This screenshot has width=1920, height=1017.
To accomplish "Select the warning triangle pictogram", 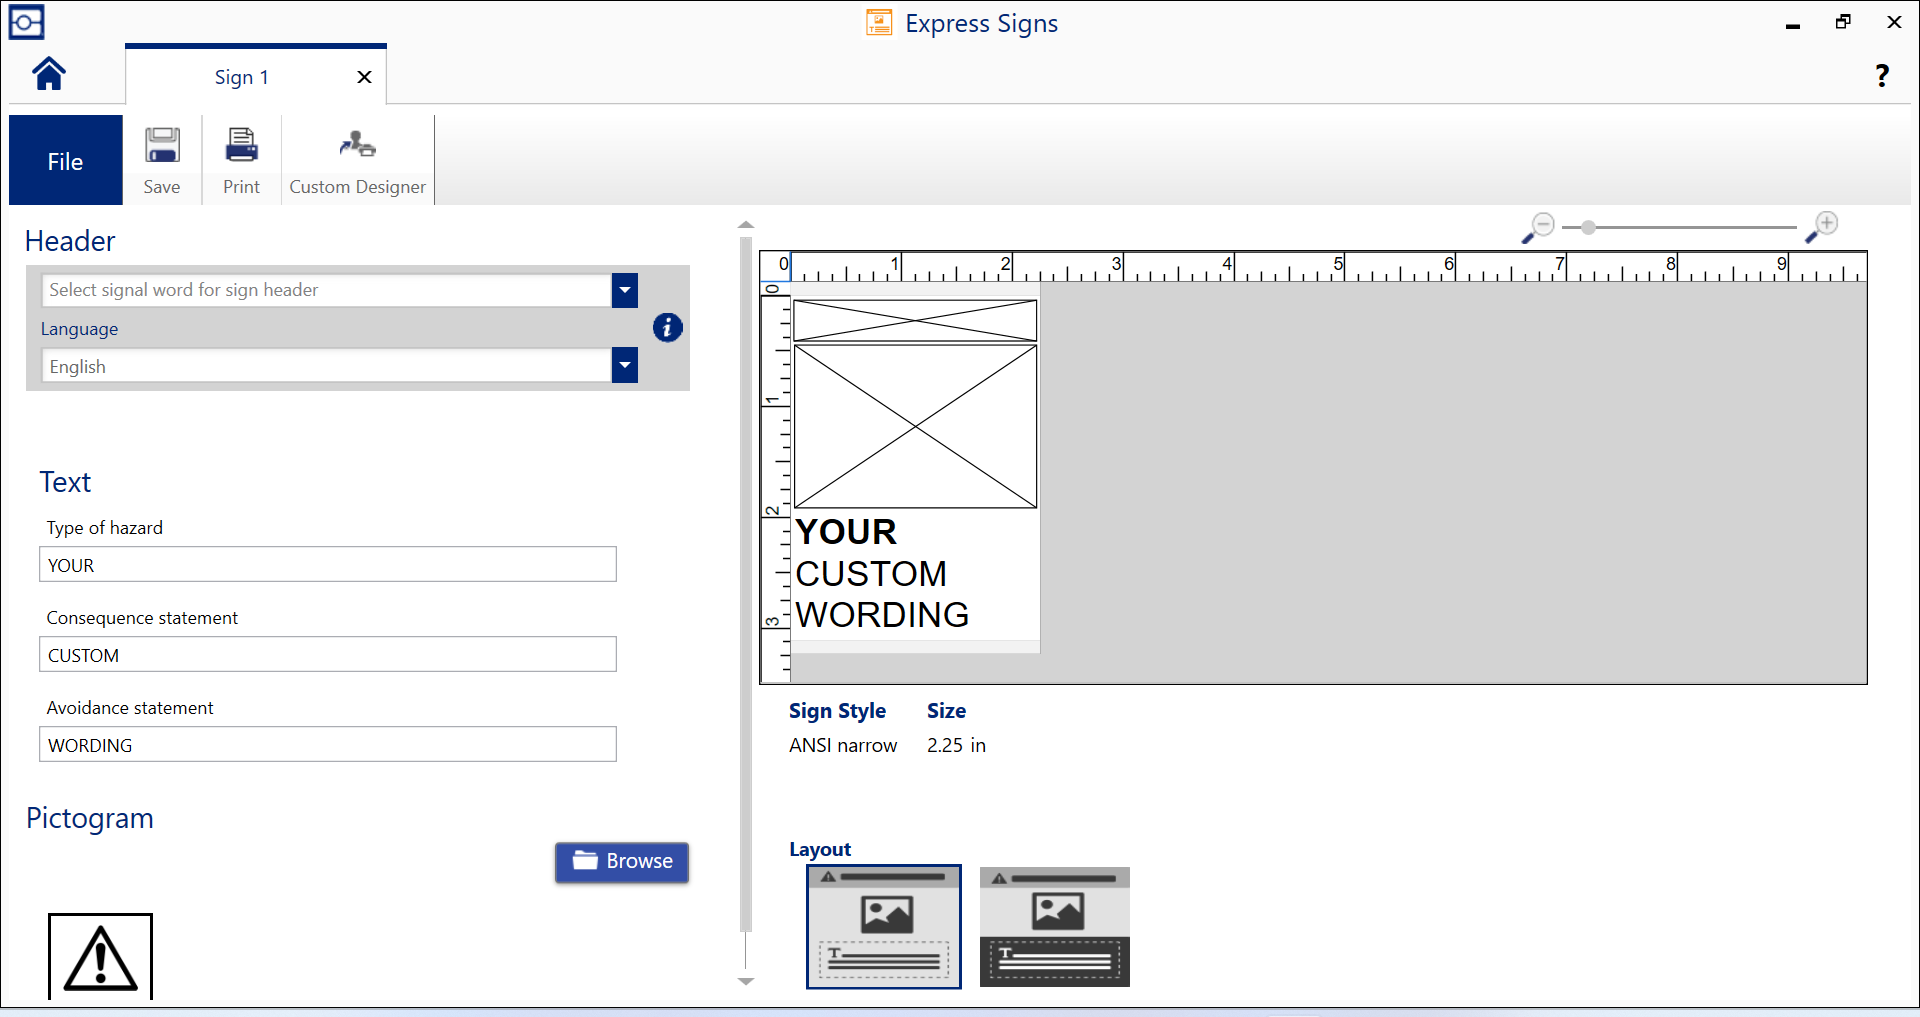I will (x=100, y=957).
